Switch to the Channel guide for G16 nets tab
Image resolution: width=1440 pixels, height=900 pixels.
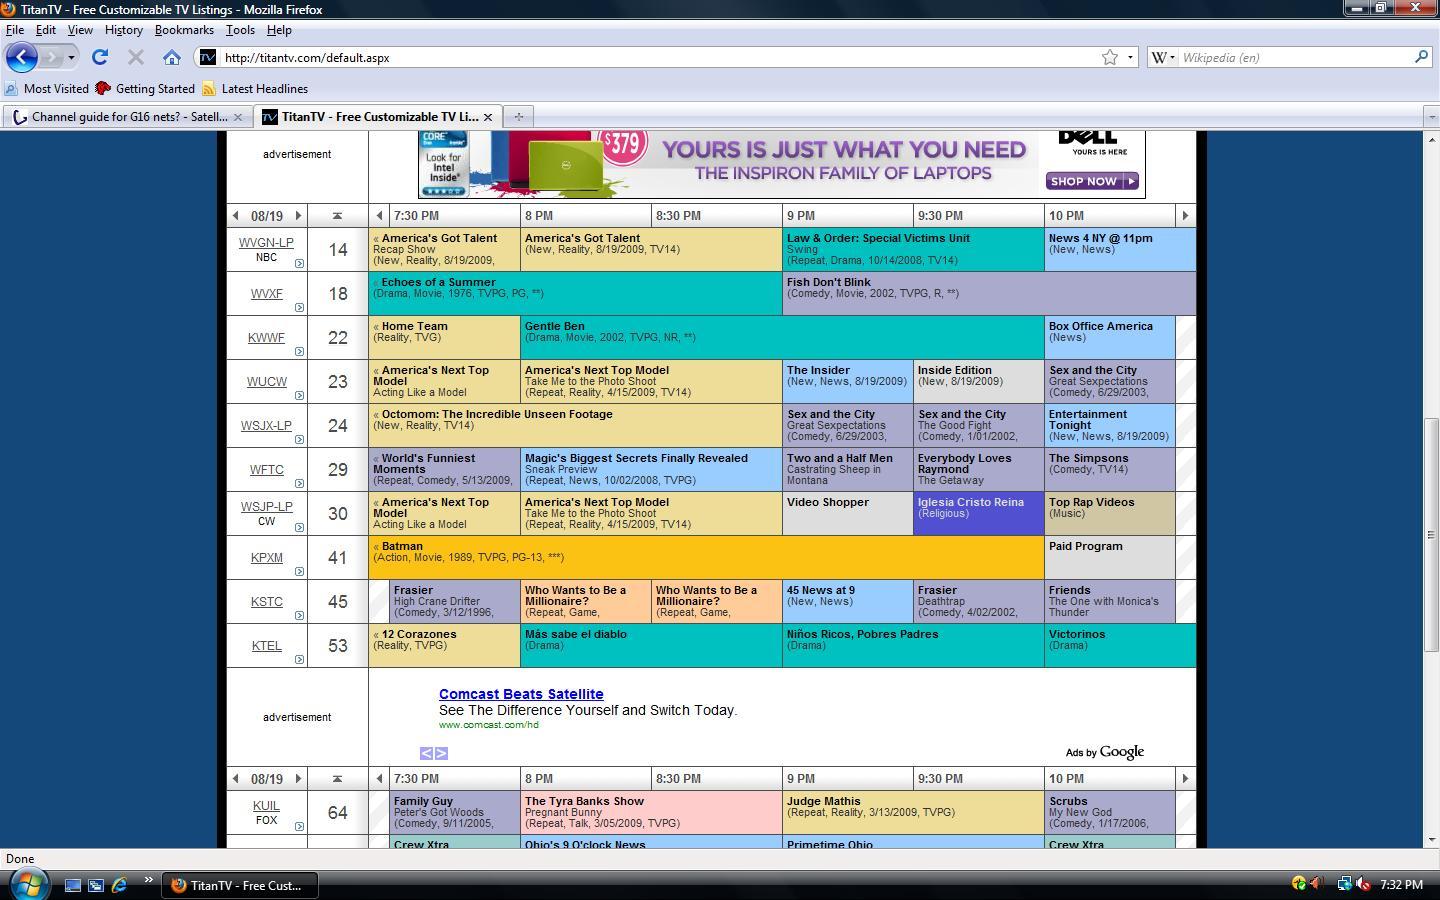coord(126,117)
